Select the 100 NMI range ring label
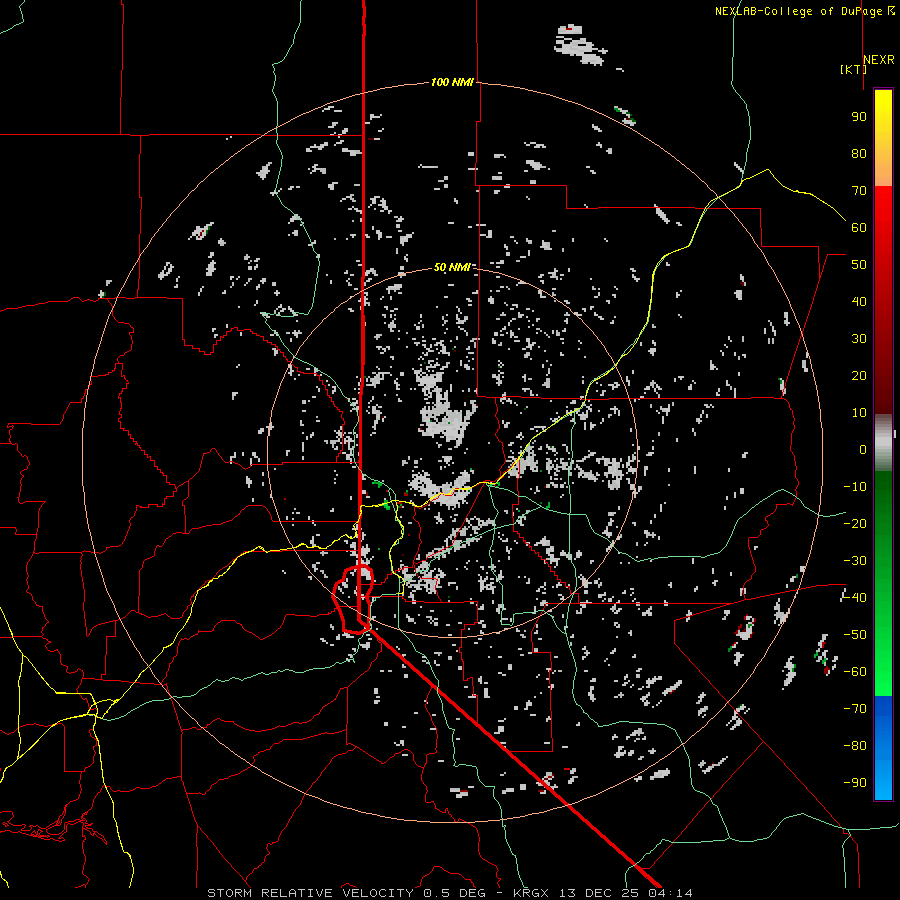This screenshot has width=900, height=900. click(x=452, y=82)
